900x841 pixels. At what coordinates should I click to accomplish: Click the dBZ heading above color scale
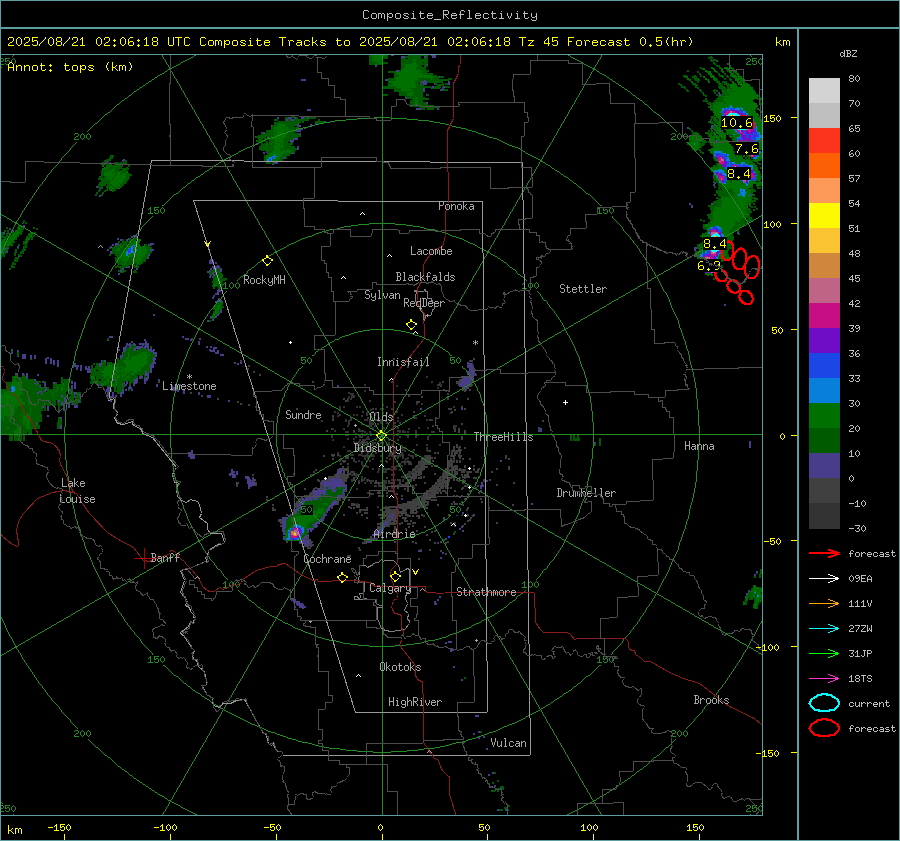[x=848, y=53]
